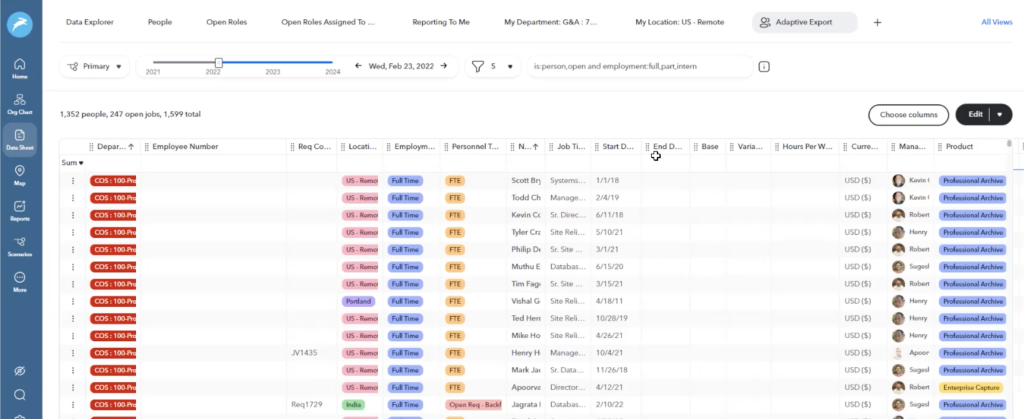Click the info icon beside the query field
Viewport: 1024px width, 419px height.
(x=764, y=67)
